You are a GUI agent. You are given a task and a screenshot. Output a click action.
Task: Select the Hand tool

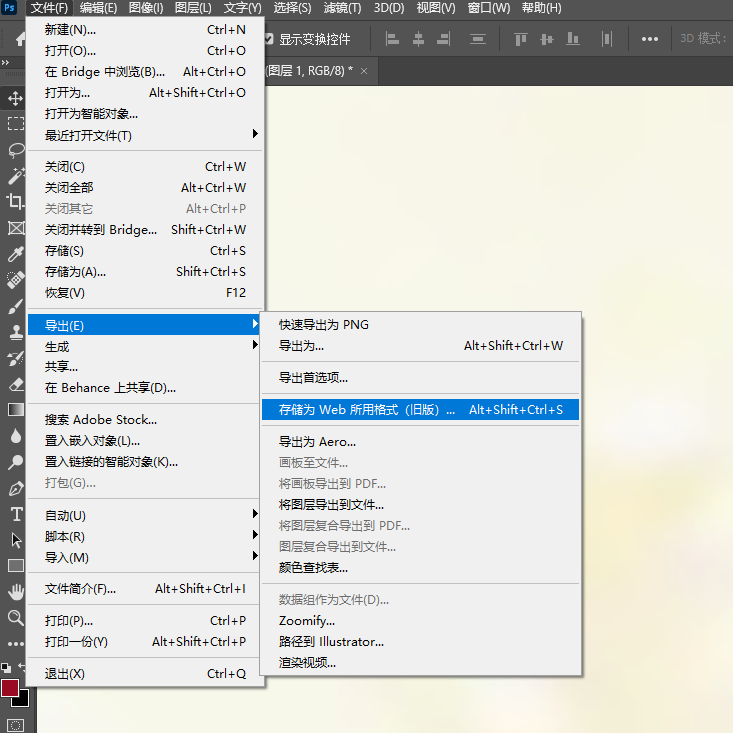tap(15, 592)
